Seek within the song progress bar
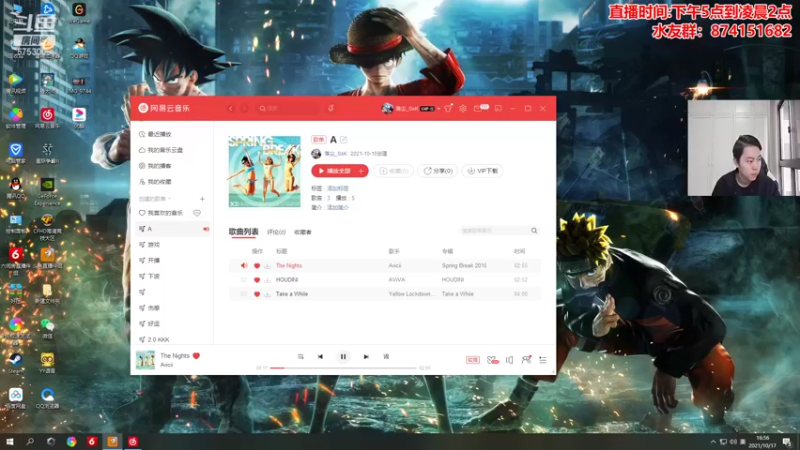This screenshot has width=800, height=450. point(343,368)
